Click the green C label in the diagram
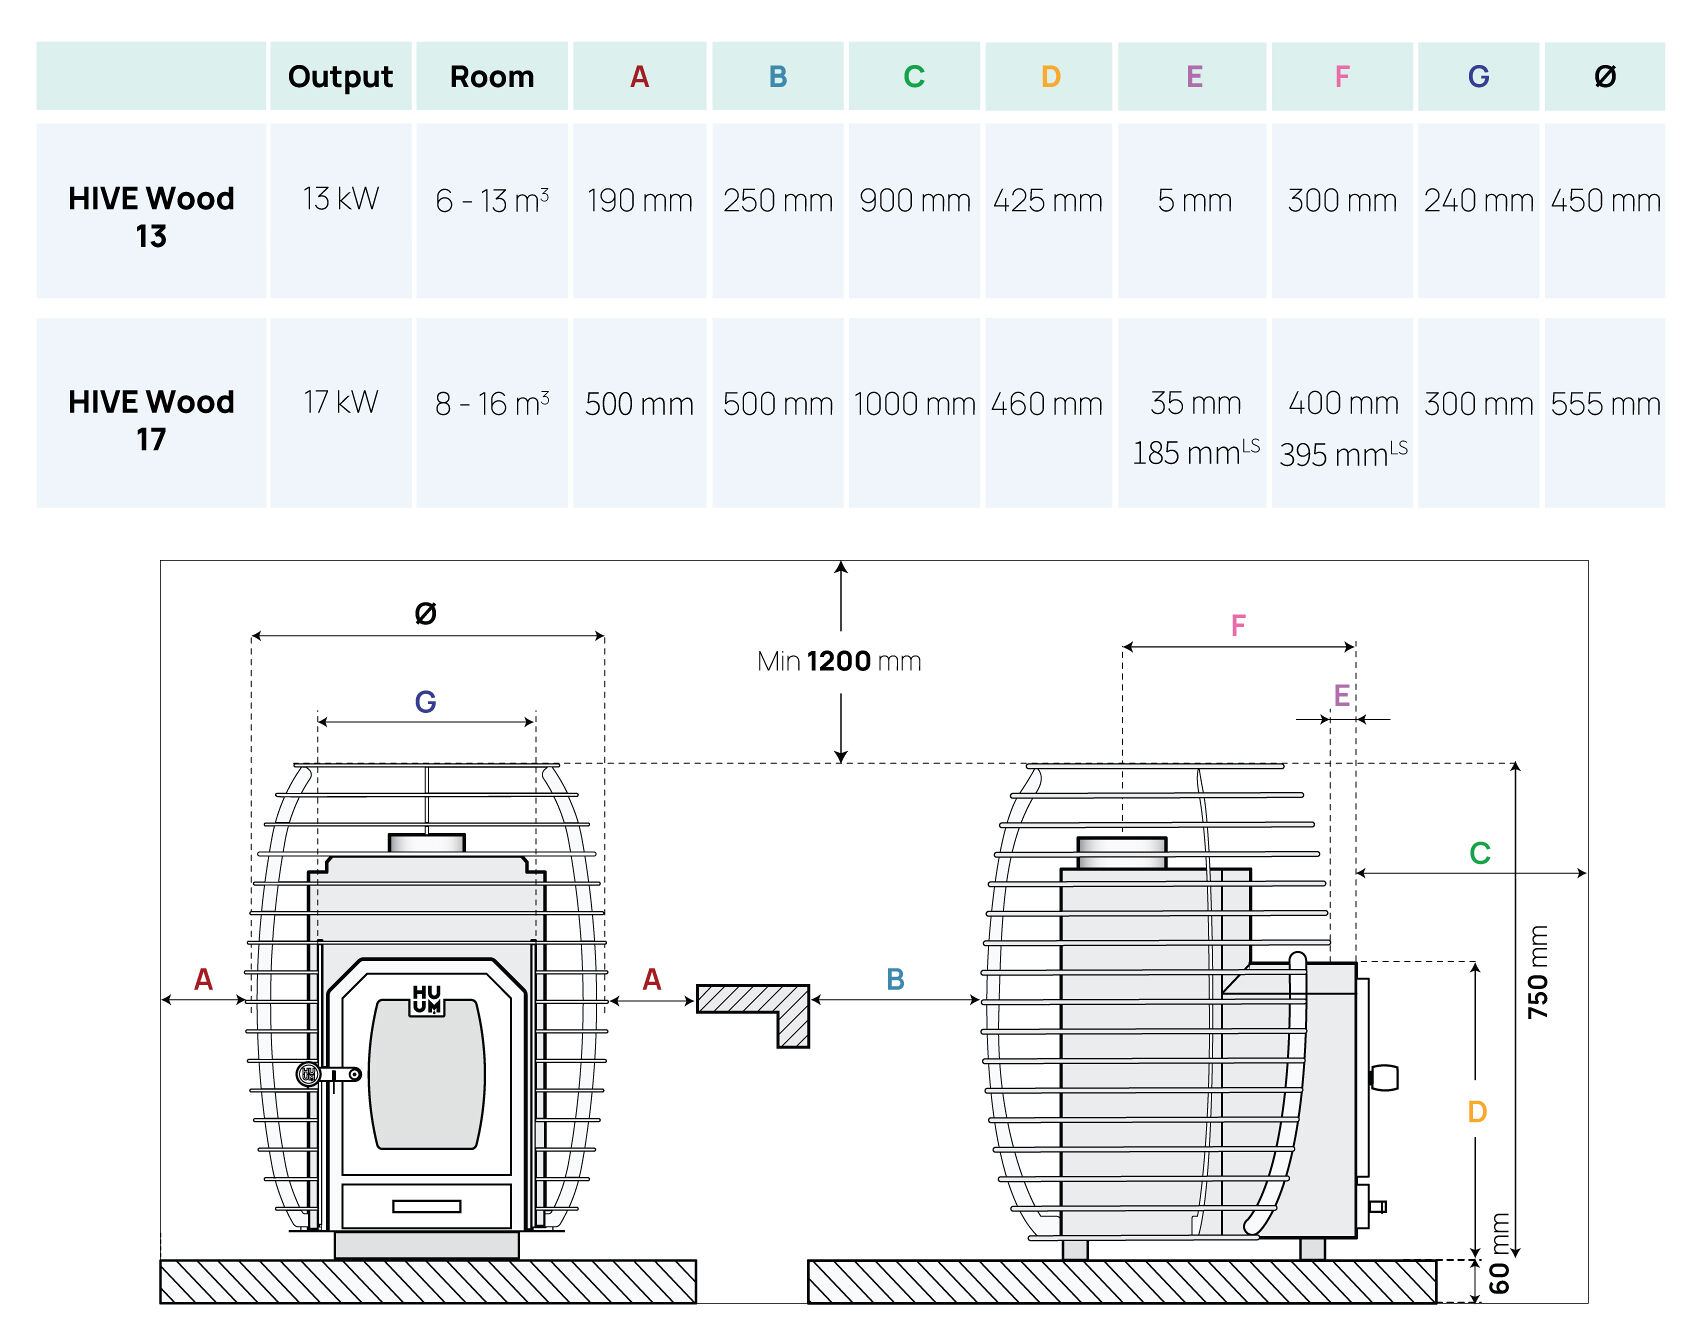Screen dimensions: 1700x1342 point(1480,853)
